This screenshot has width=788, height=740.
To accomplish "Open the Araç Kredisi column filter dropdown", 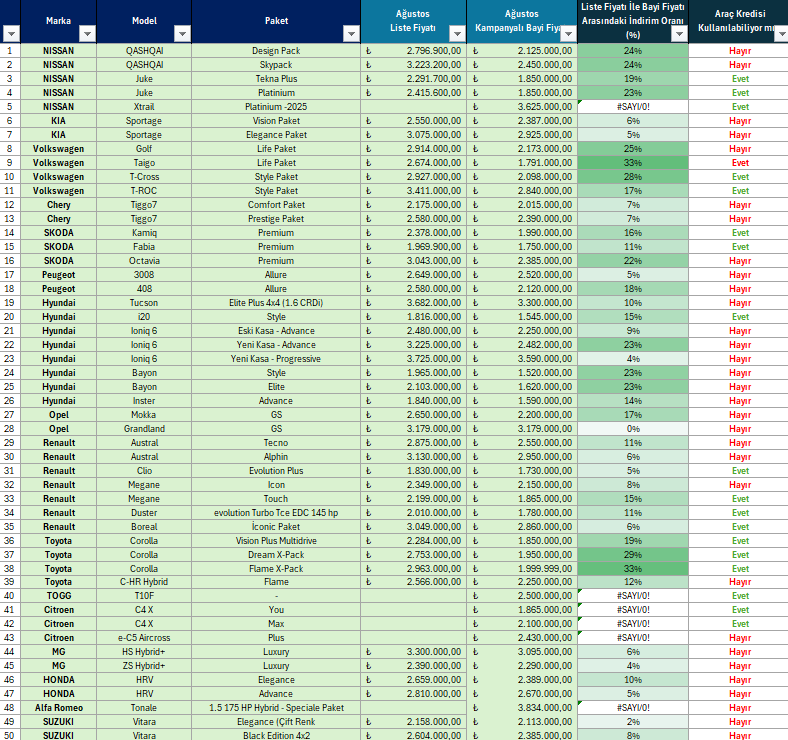I will click(x=781, y=34).
